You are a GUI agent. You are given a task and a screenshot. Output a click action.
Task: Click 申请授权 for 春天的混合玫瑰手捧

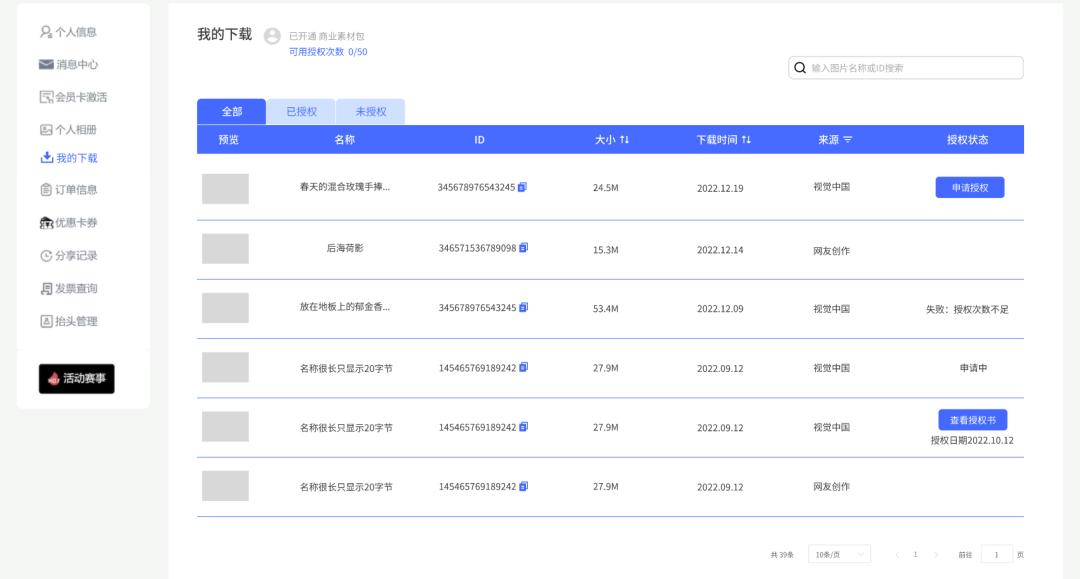[968, 187]
